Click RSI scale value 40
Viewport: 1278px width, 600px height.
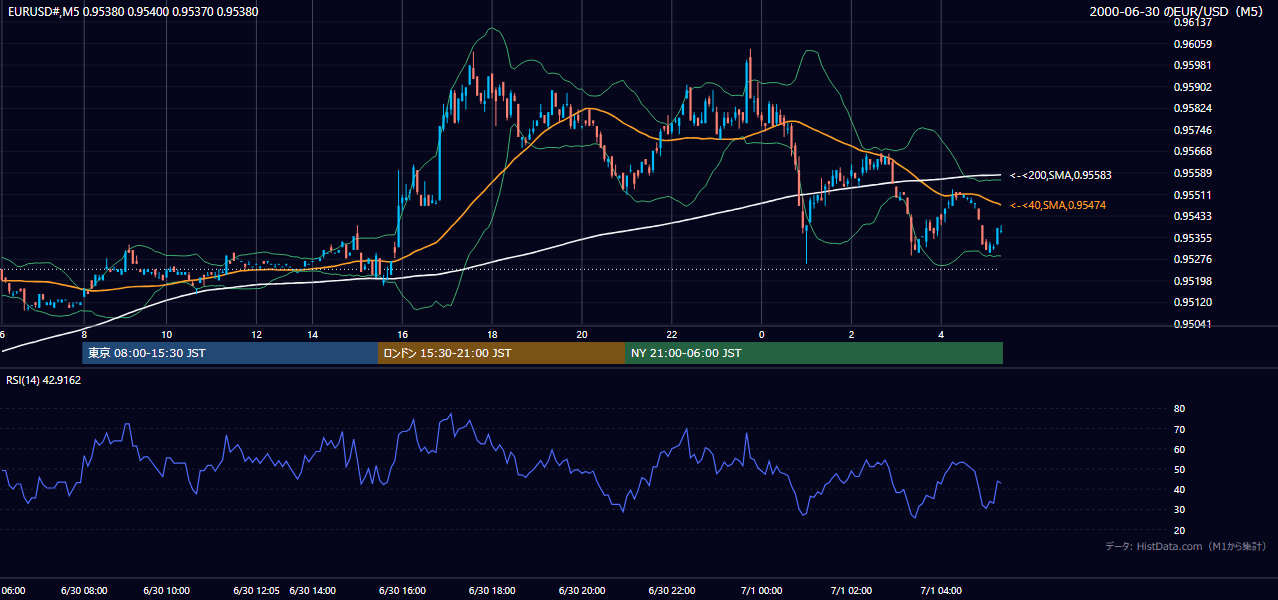click(x=1179, y=489)
